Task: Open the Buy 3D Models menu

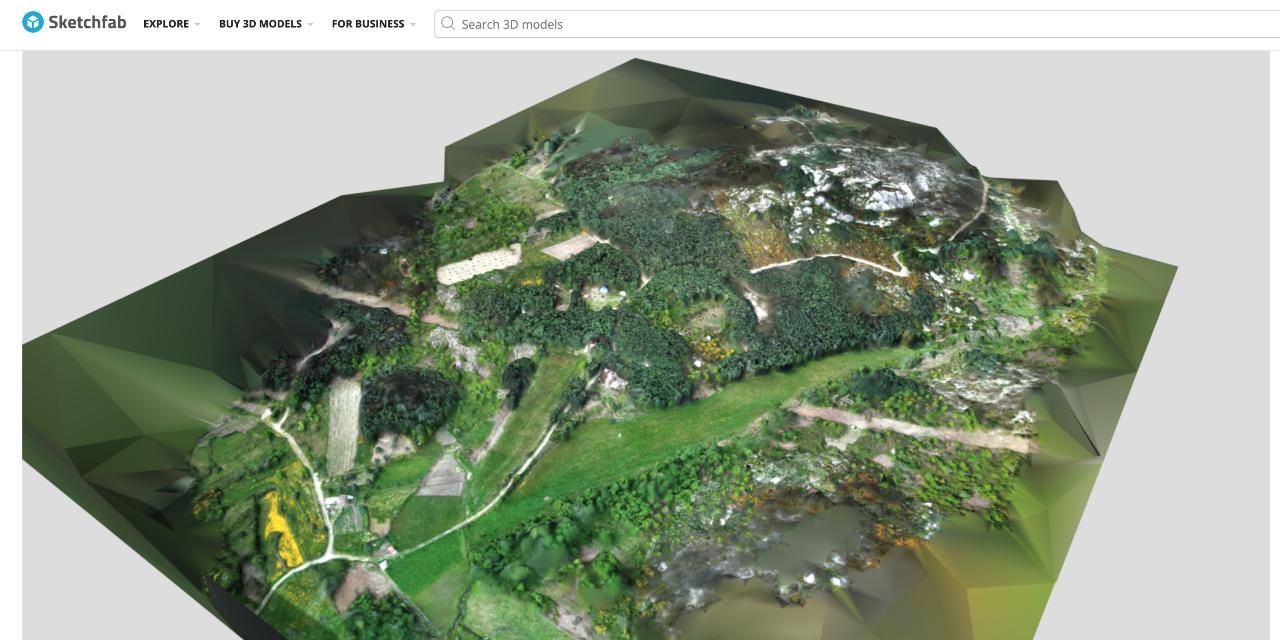Action: point(260,24)
